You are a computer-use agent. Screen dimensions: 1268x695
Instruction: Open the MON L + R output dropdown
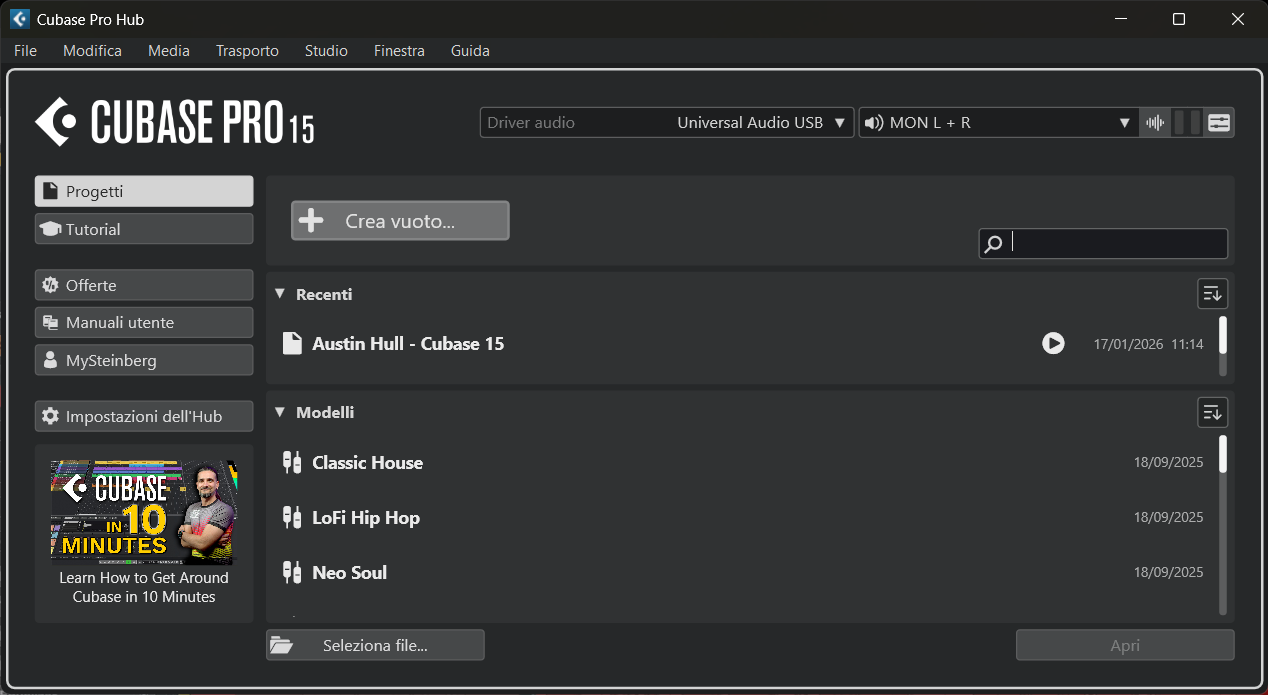point(997,123)
